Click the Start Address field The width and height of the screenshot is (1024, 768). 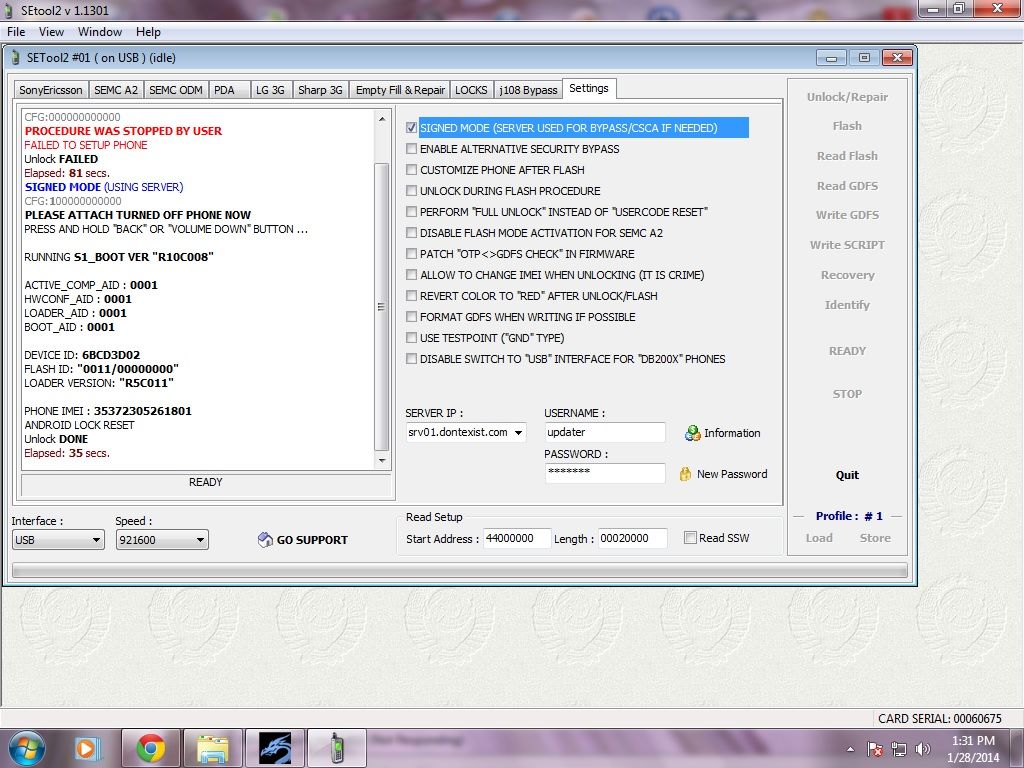point(517,538)
